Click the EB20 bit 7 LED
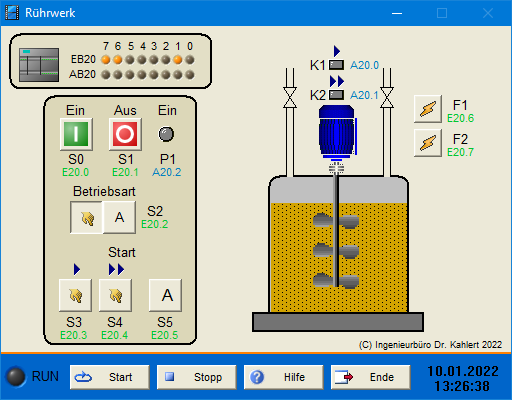Screen dimensions: 512x400 [106, 60]
